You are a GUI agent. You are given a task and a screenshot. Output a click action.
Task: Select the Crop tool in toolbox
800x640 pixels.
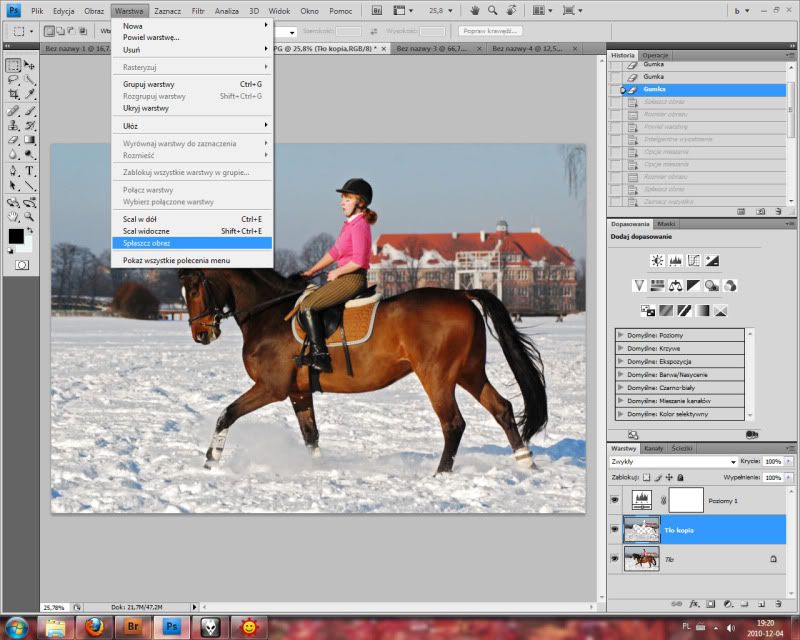point(14,94)
